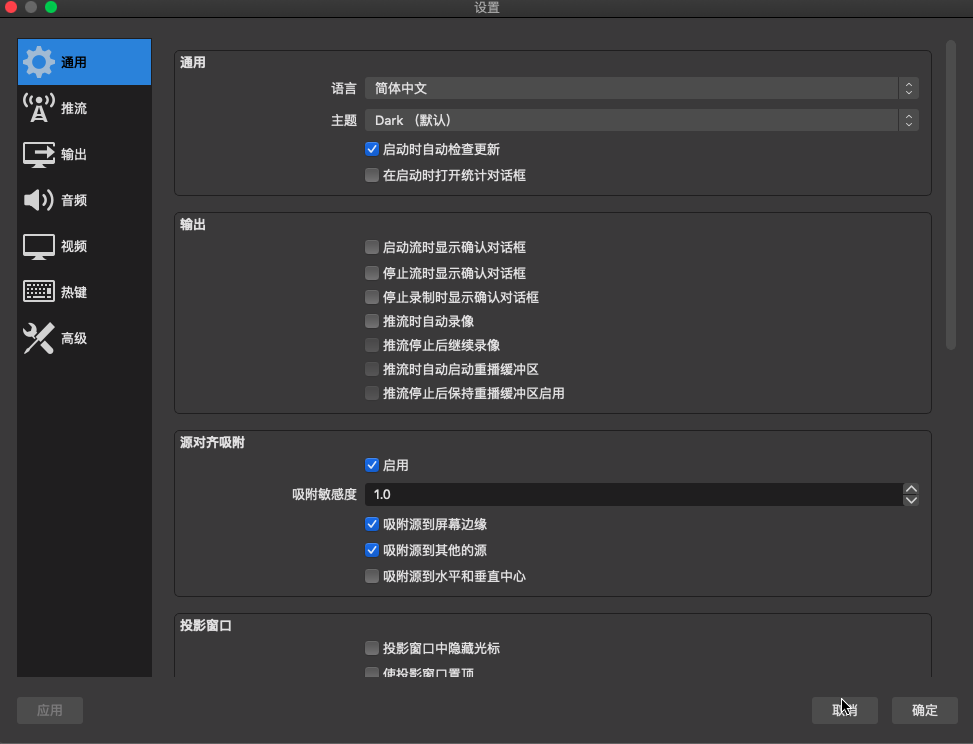This screenshot has width=973, height=744.
Task: Increase 吸附敏感度 with the up arrow
Action: click(x=910, y=489)
